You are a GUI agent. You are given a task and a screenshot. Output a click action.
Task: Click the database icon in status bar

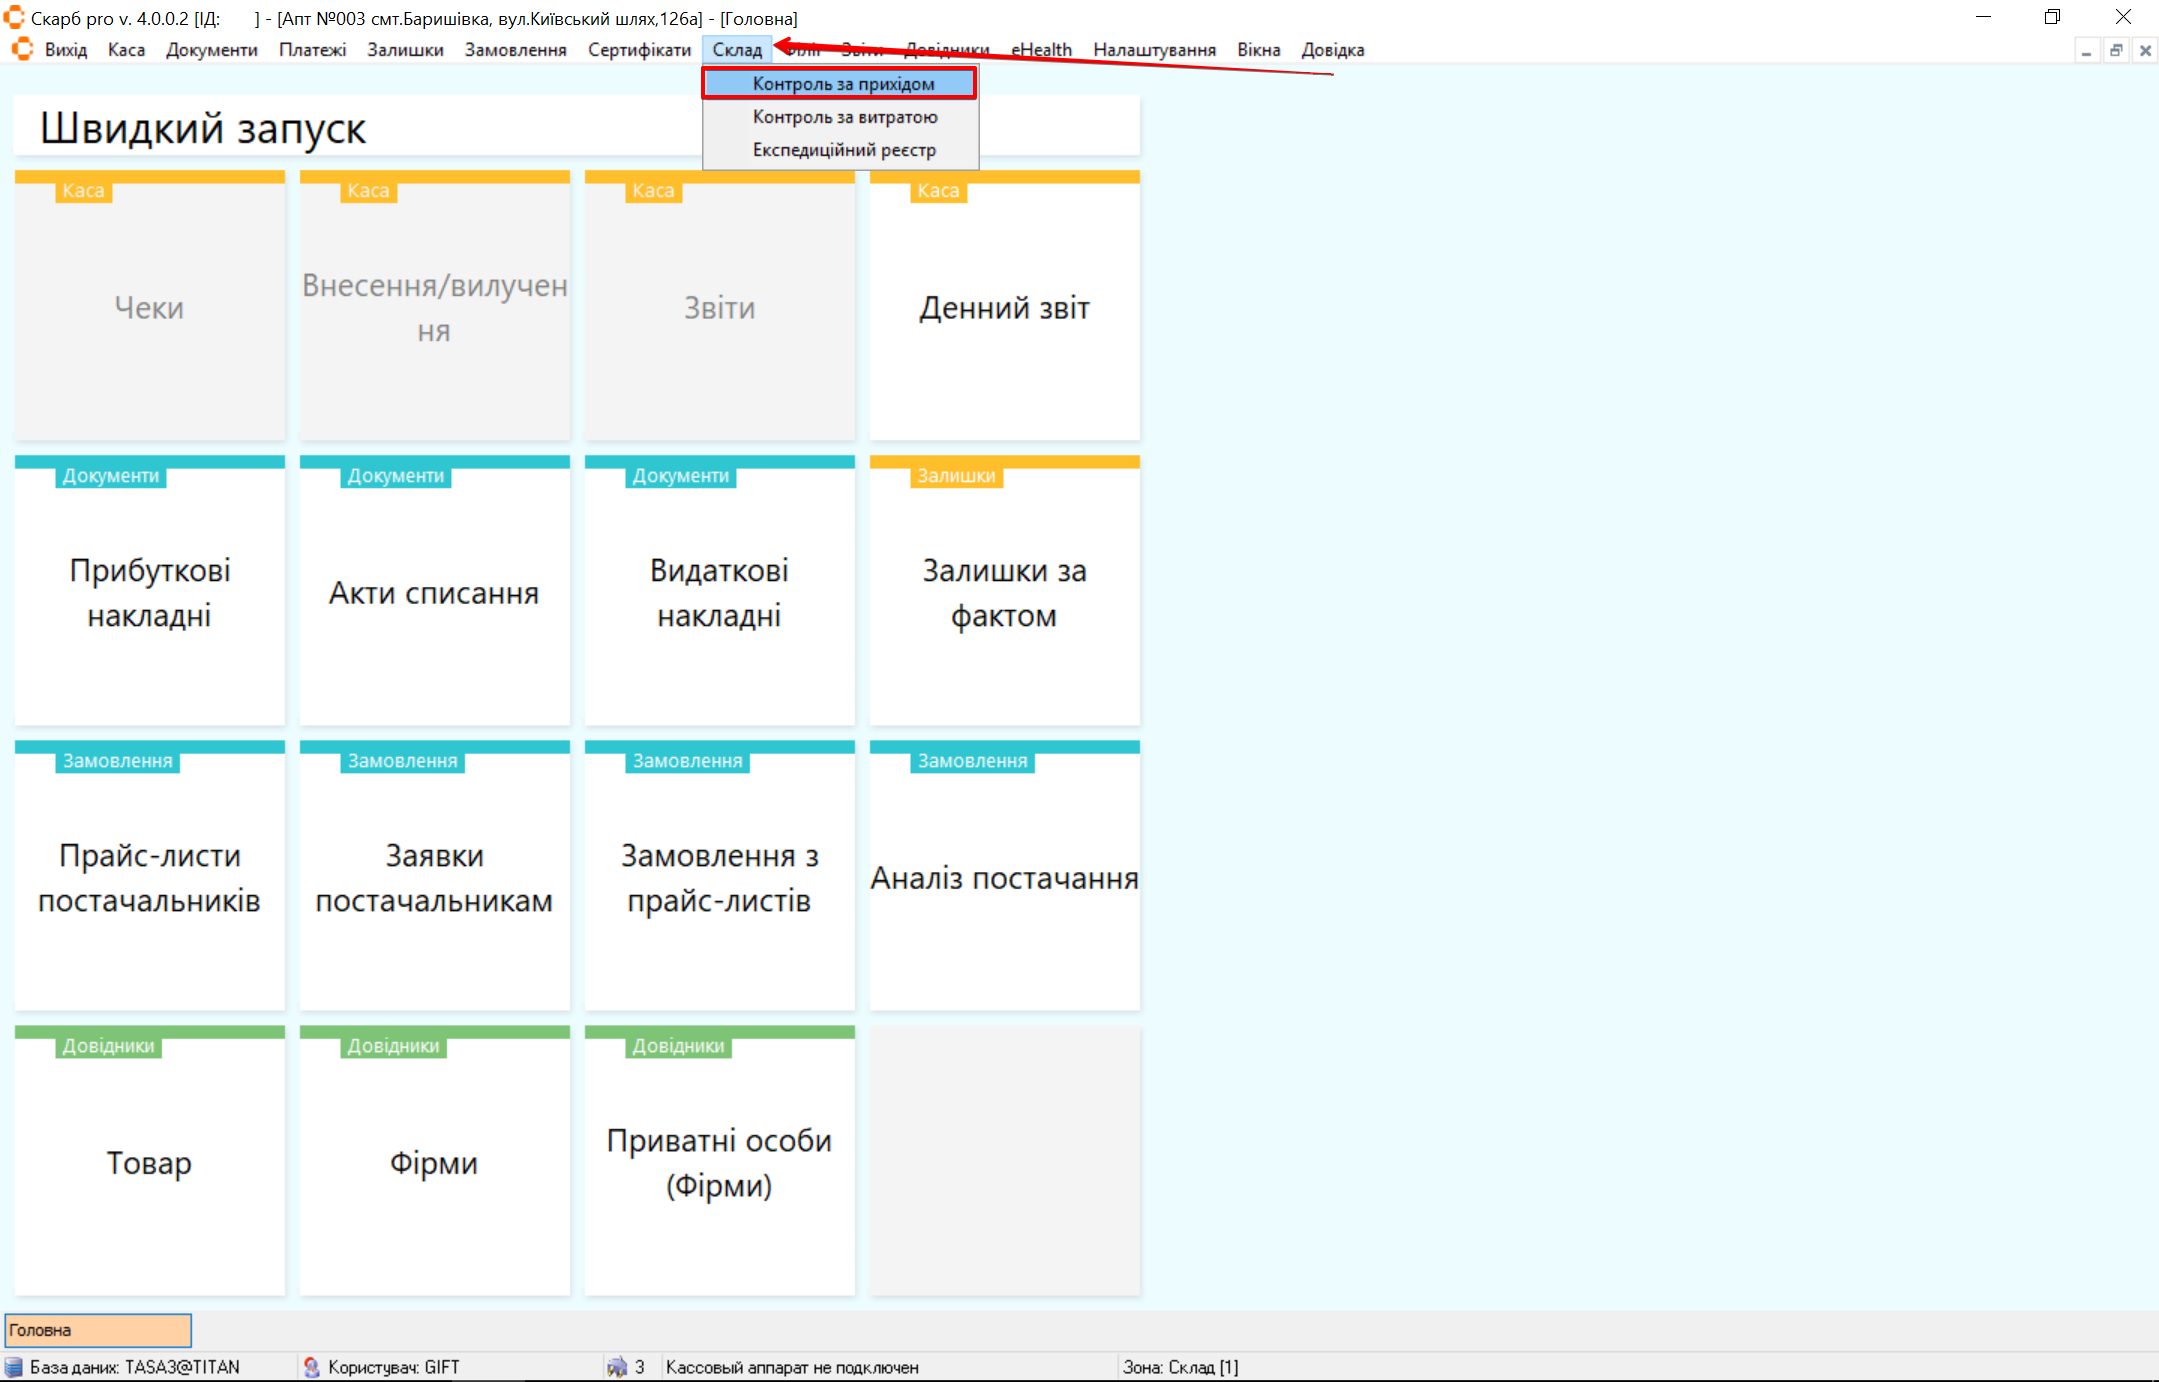point(14,1367)
